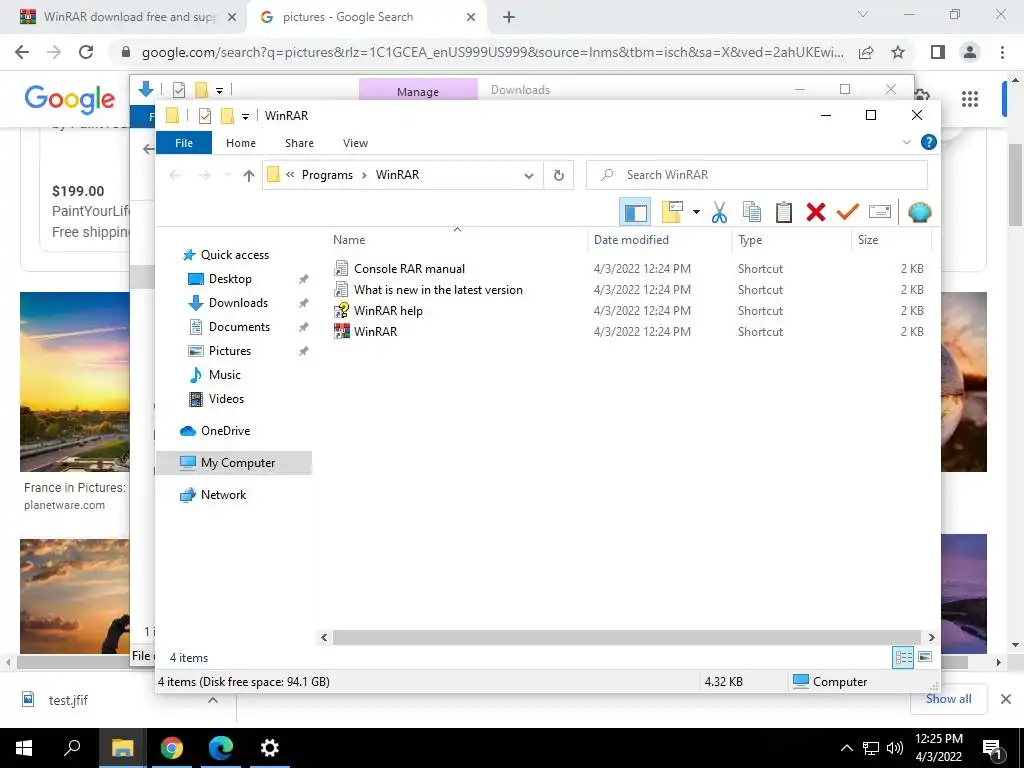Image resolution: width=1024 pixels, height=768 pixels.
Task: Click the envelope email toolbar icon
Action: click(x=880, y=212)
